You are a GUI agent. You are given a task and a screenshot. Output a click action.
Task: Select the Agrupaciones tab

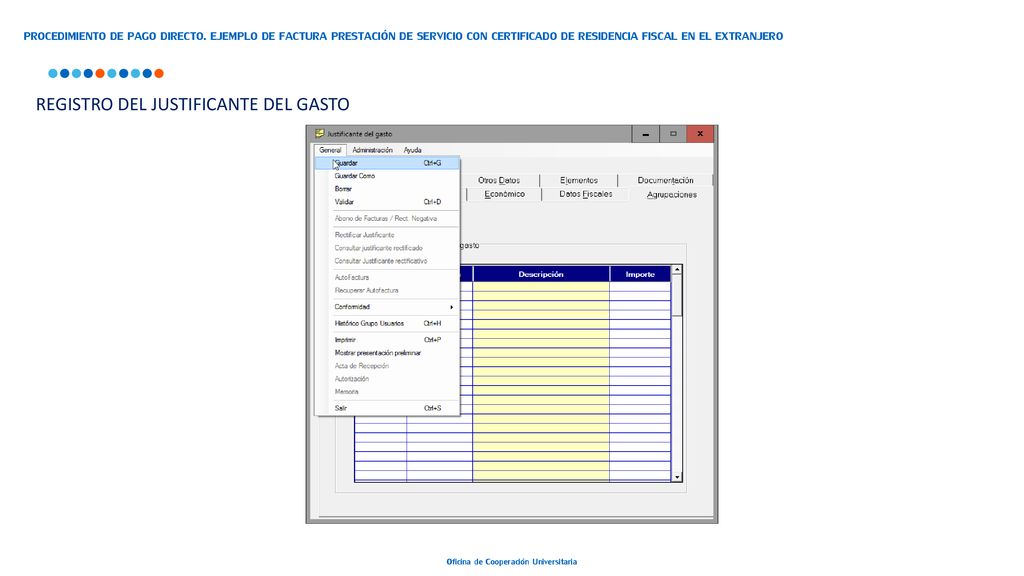(671, 195)
